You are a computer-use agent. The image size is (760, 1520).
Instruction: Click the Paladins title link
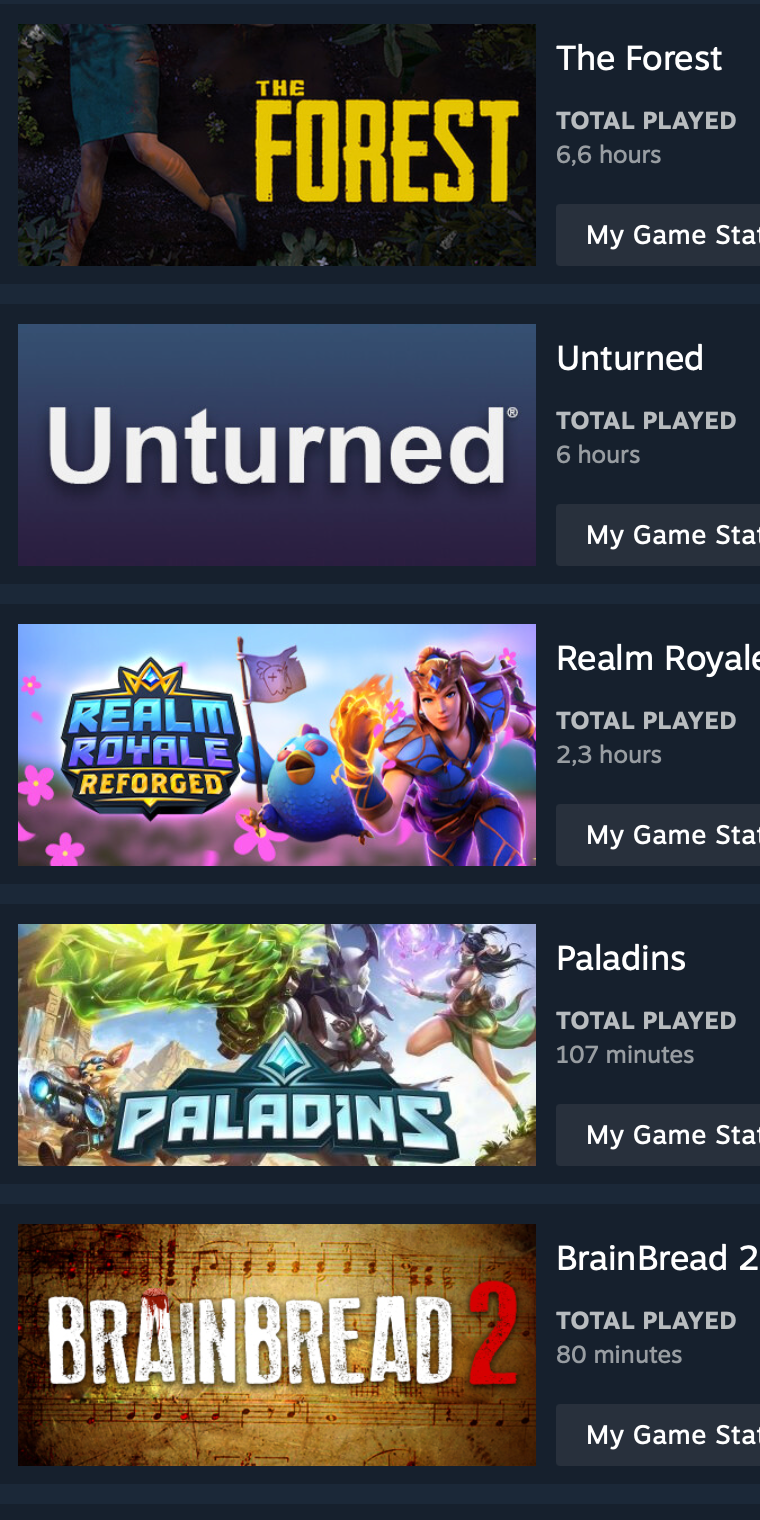[621, 958]
